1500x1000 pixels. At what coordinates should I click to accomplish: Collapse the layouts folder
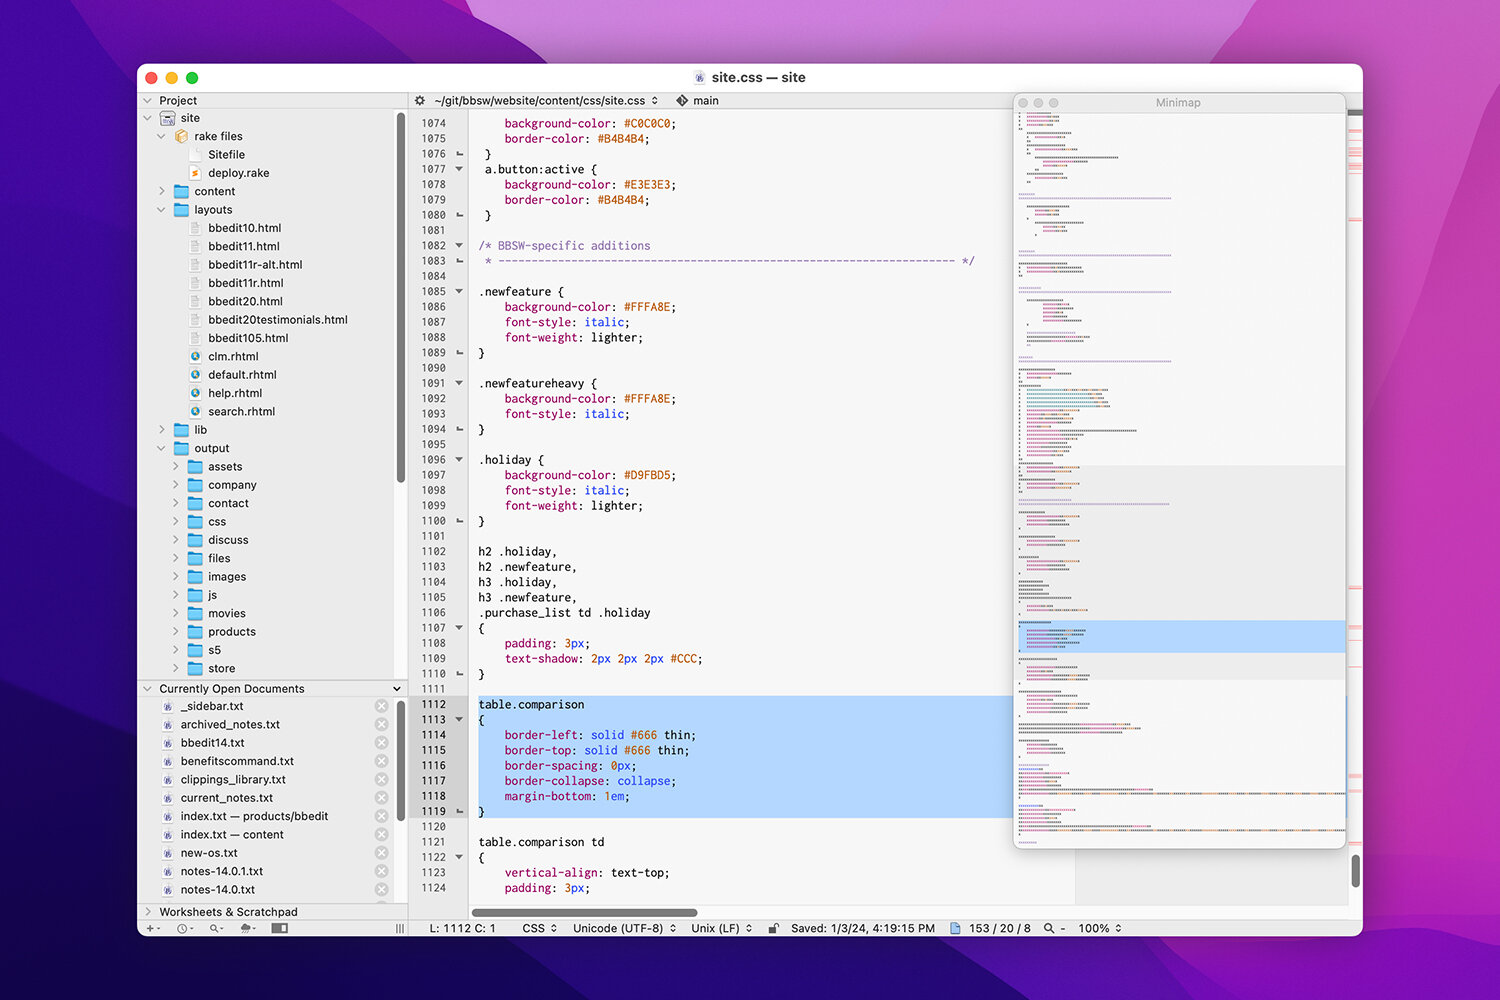[162, 209]
